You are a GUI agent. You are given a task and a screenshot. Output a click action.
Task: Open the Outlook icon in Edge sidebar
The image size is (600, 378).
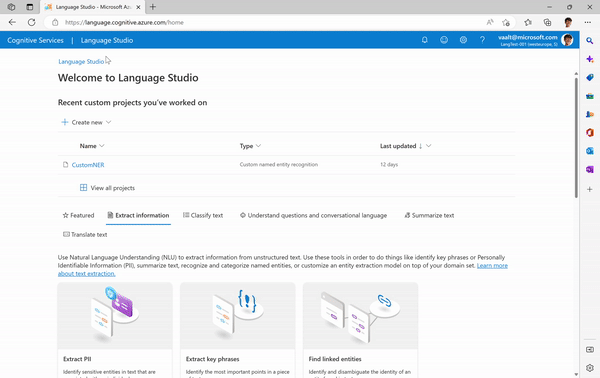(590, 151)
